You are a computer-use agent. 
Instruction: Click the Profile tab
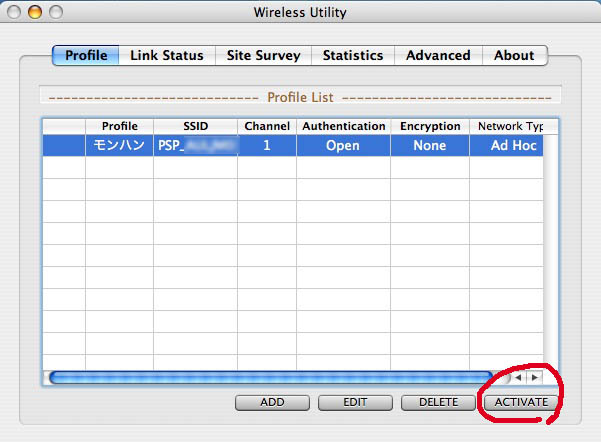pyautogui.click(x=86, y=56)
